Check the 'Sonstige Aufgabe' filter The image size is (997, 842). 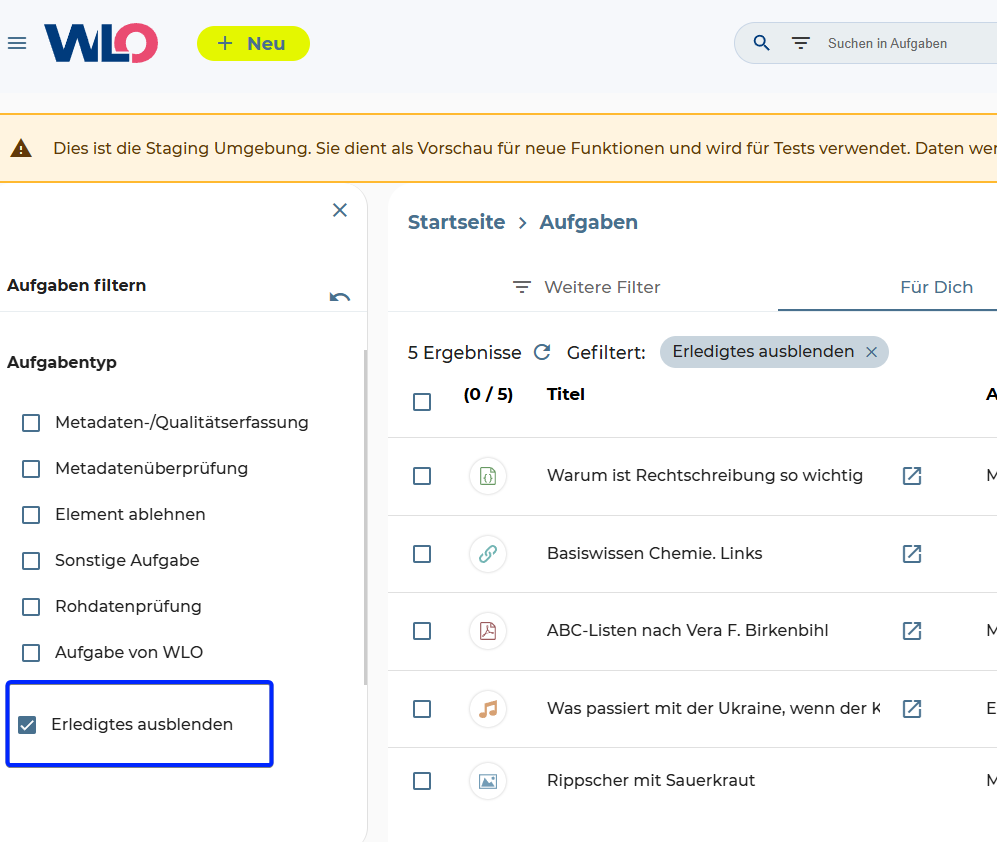pyautogui.click(x=31, y=561)
